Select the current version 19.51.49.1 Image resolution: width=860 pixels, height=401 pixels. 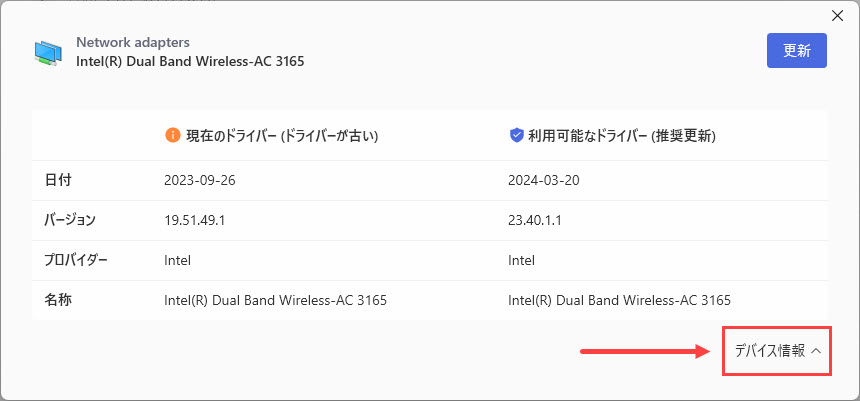(x=195, y=221)
